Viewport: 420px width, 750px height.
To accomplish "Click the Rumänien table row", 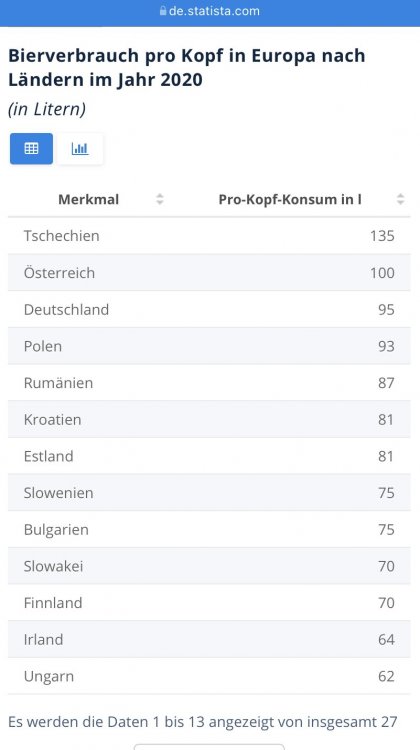I will [x=209, y=383].
